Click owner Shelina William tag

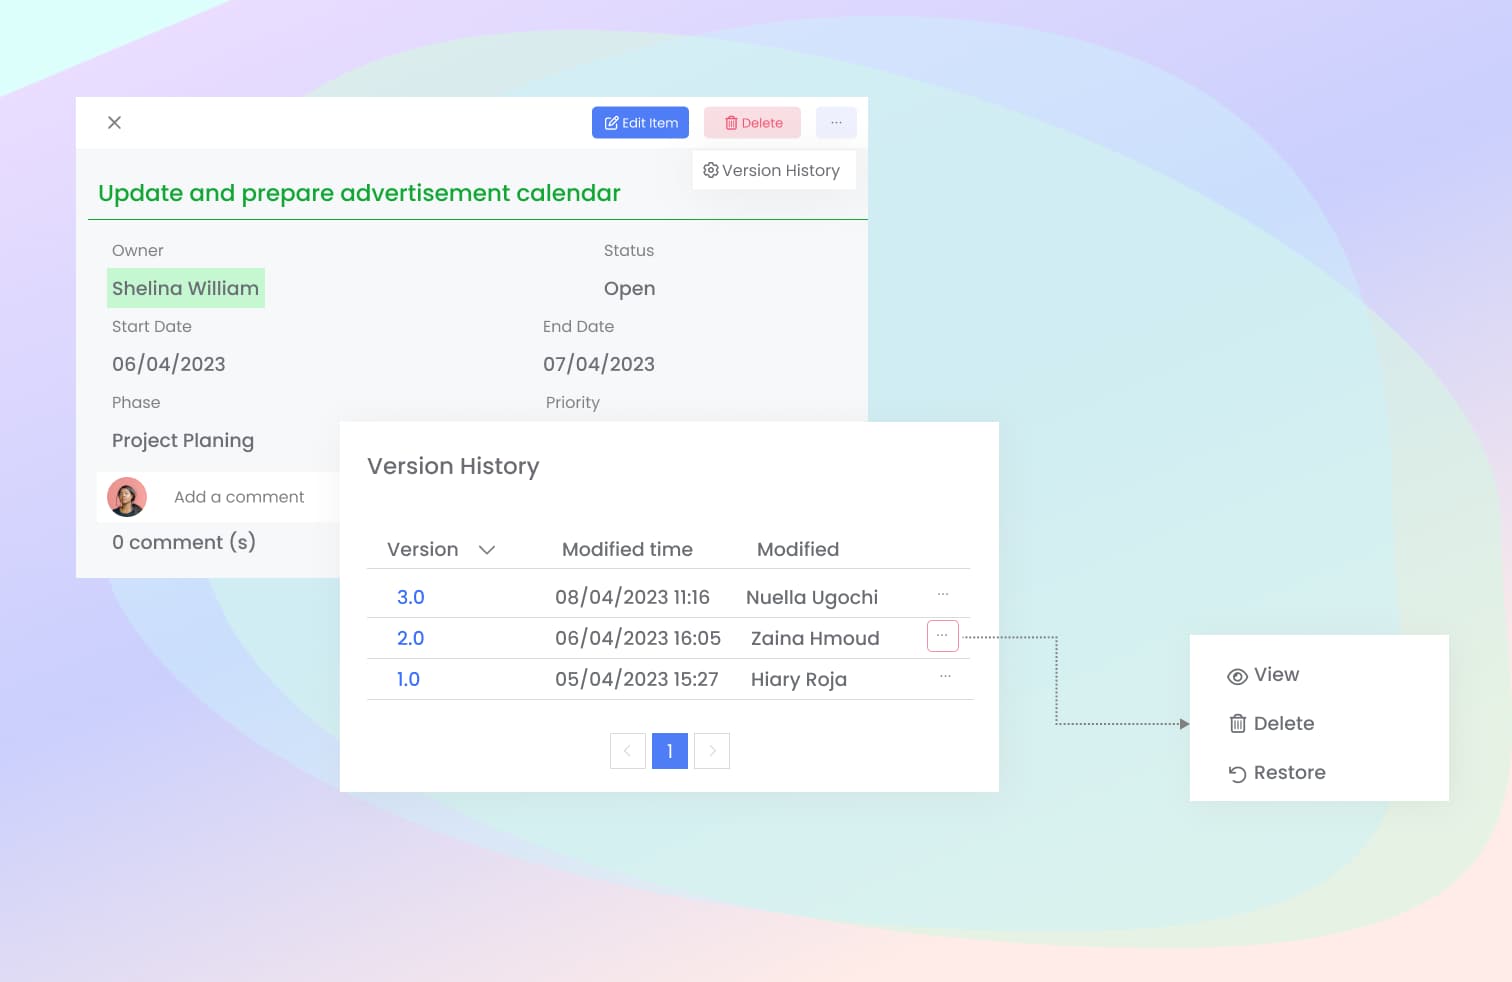[185, 288]
